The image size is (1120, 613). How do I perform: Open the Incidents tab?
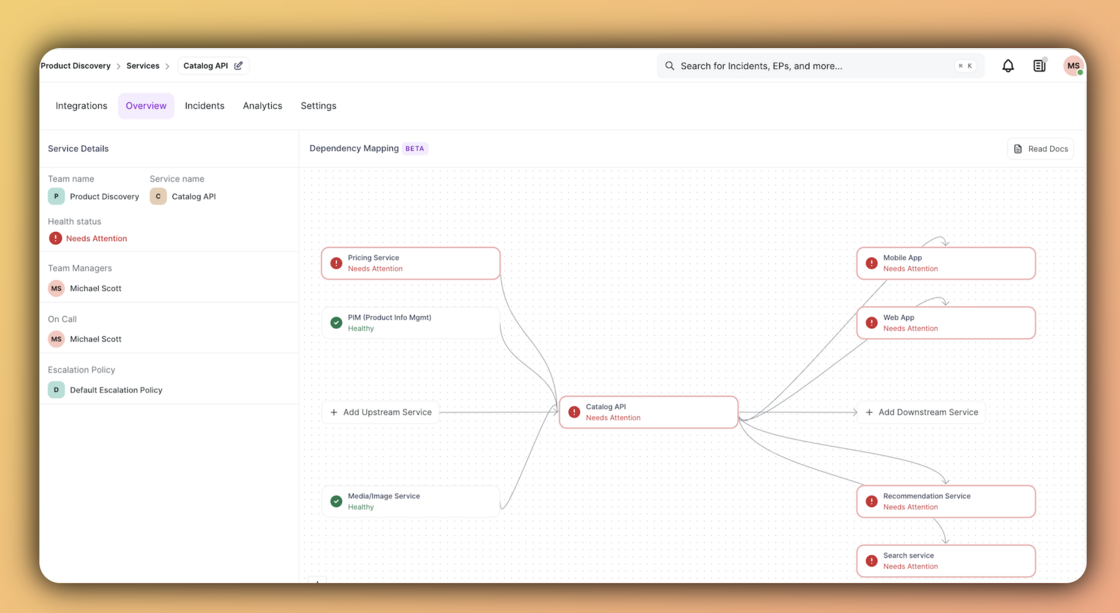click(x=204, y=106)
